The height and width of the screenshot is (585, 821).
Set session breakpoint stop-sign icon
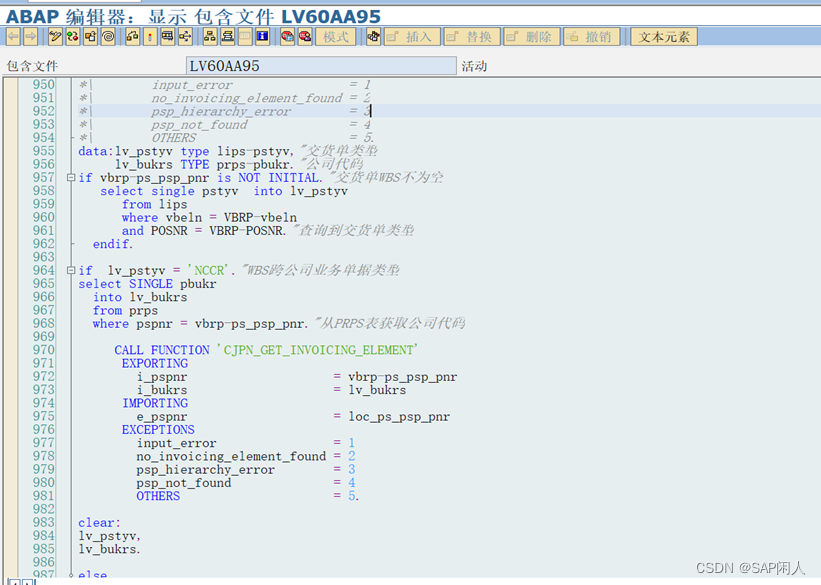click(x=287, y=37)
